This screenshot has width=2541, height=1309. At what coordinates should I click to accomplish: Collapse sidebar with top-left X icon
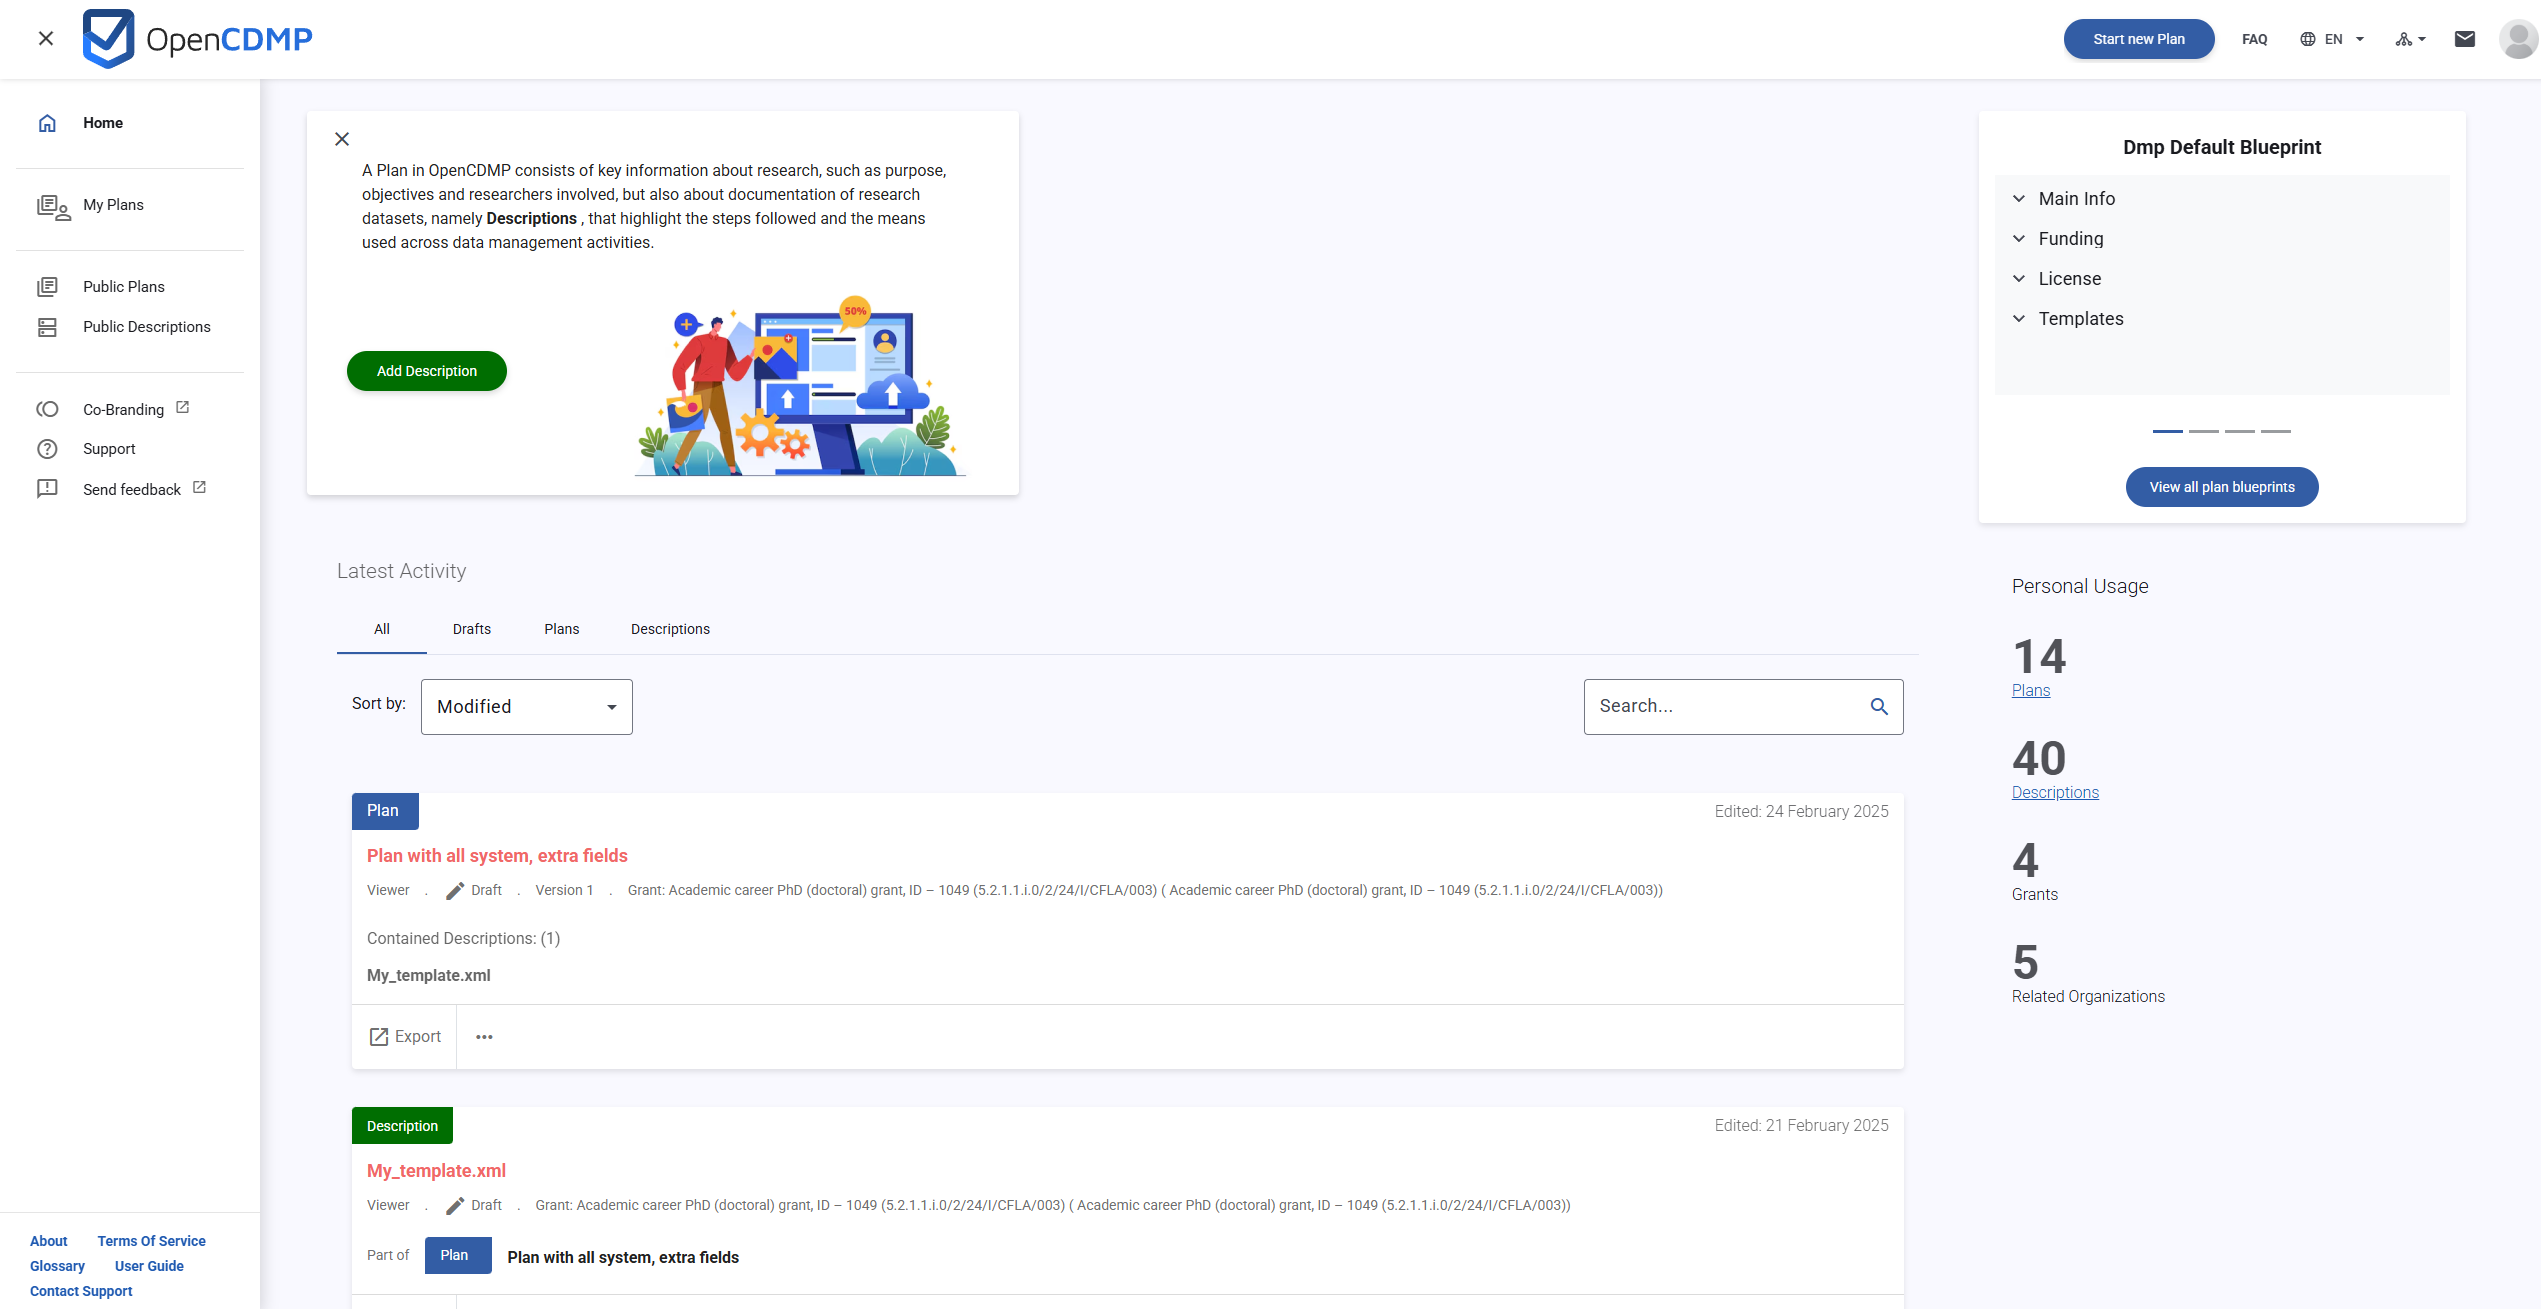tap(45, 39)
